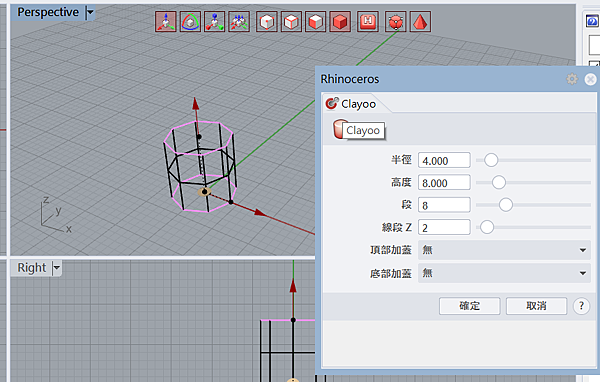Click the red pyramid icon
The width and height of the screenshot is (600, 382).
pyautogui.click(x=420, y=21)
